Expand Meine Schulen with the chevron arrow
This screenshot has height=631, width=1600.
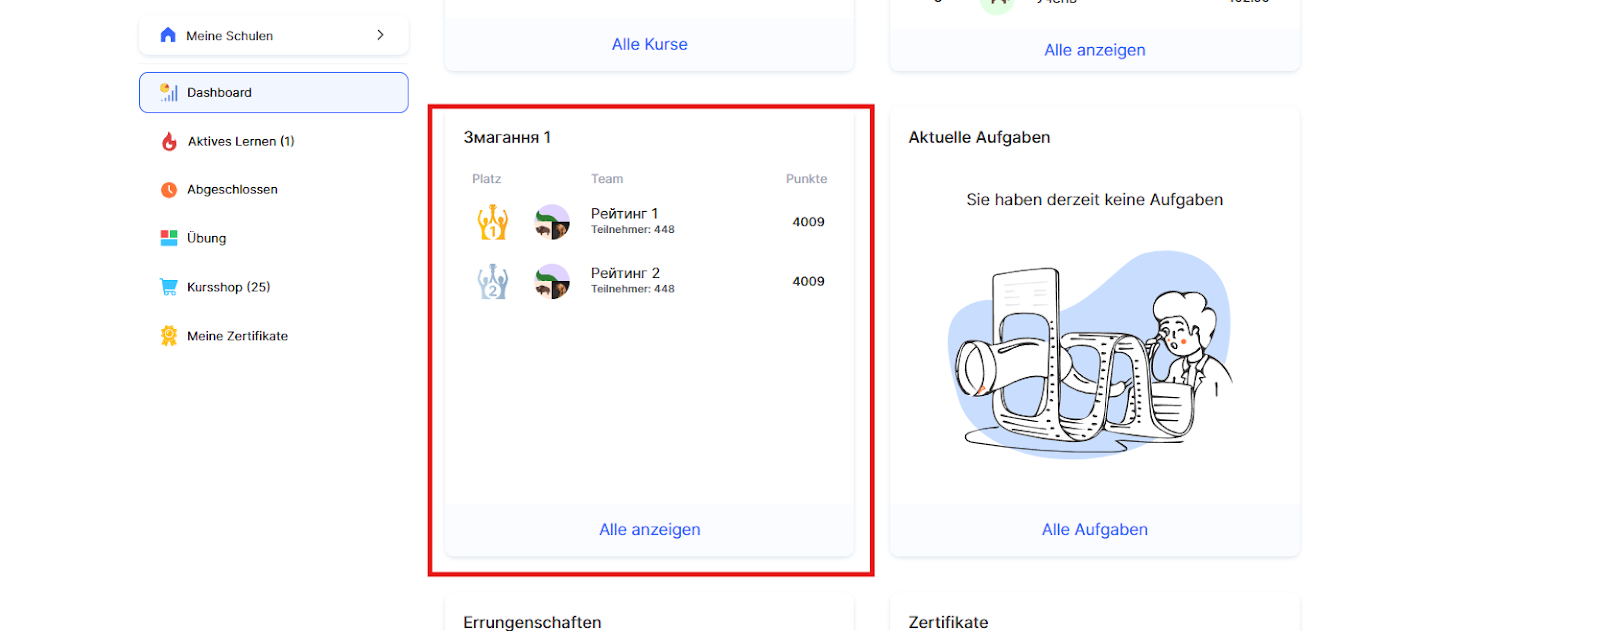point(380,35)
